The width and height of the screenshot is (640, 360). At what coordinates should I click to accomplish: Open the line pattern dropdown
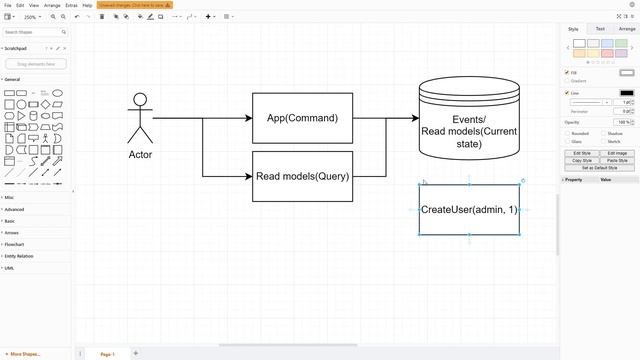(x=590, y=102)
